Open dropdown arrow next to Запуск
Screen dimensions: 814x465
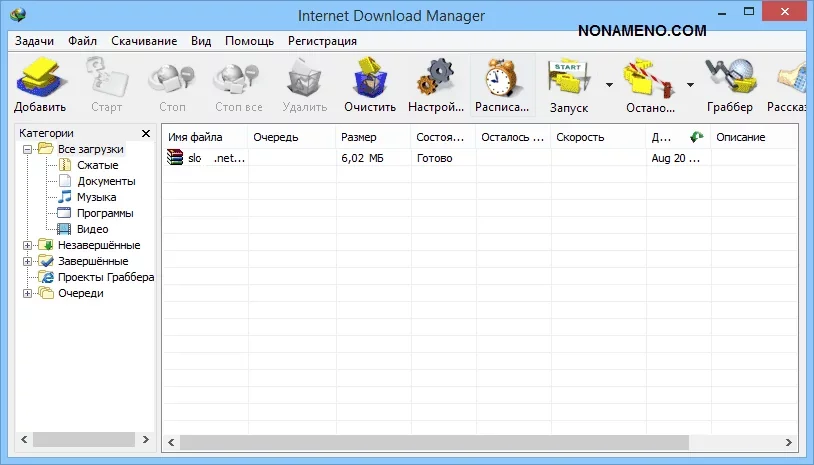point(609,85)
